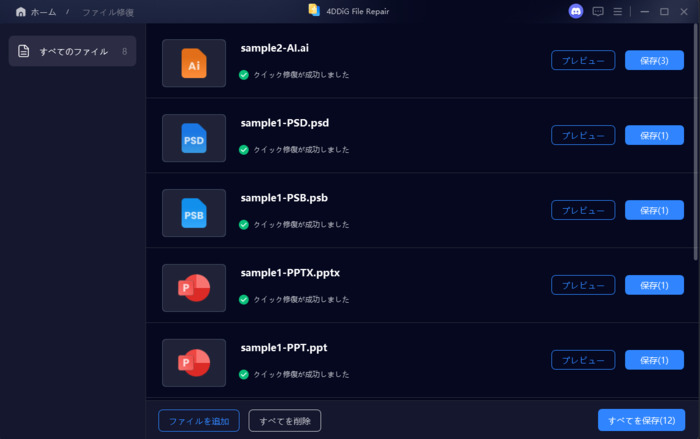Save sample2-AI.ai with 保存(3)
The image size is (700, 439).
[x=654, y=60]
